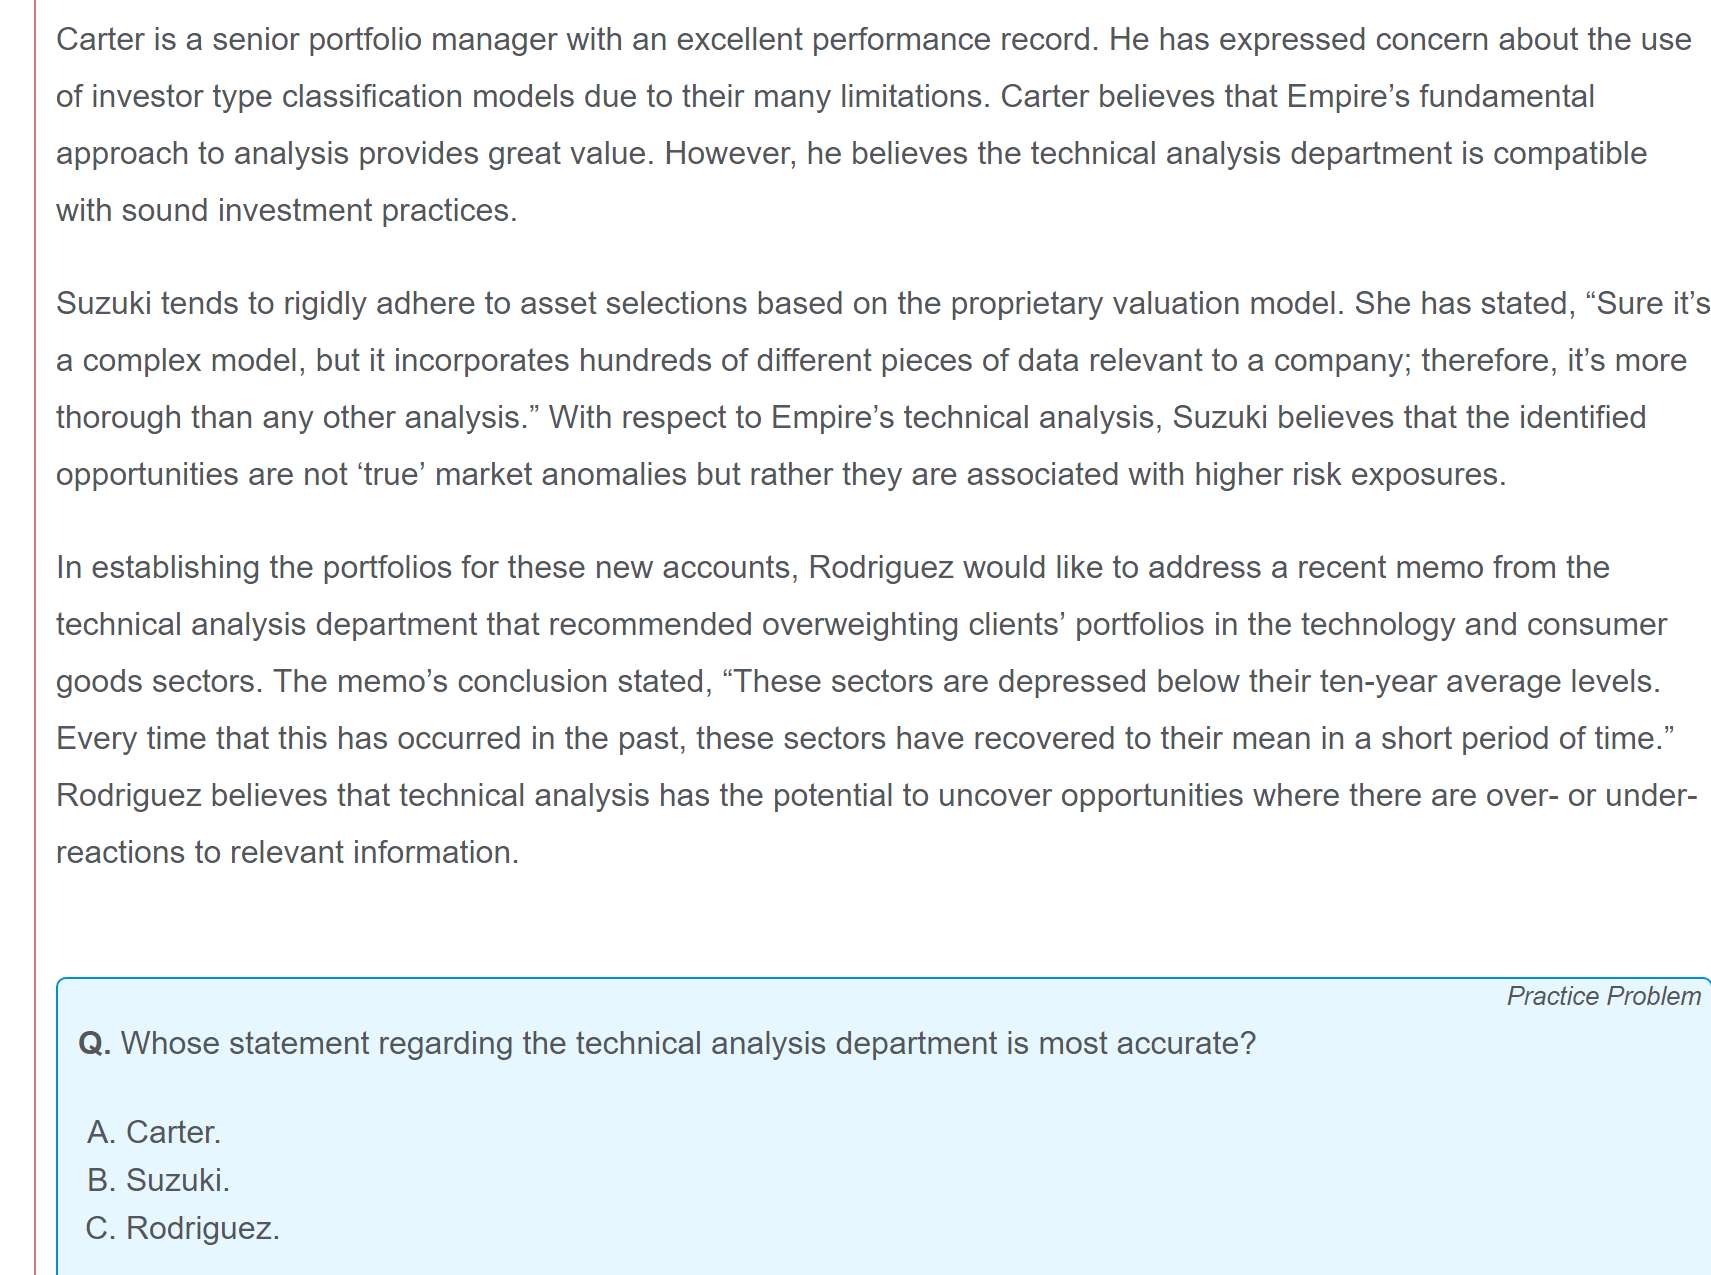
Task: Click the bold Q. question marker
Action: point(94,1044)
